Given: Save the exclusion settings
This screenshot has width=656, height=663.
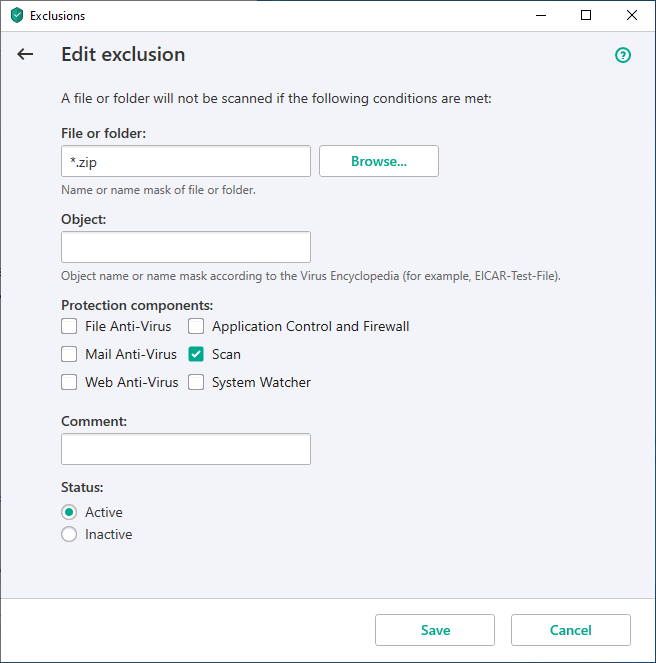Looking at the screenshot, I should tap(435, 630).
